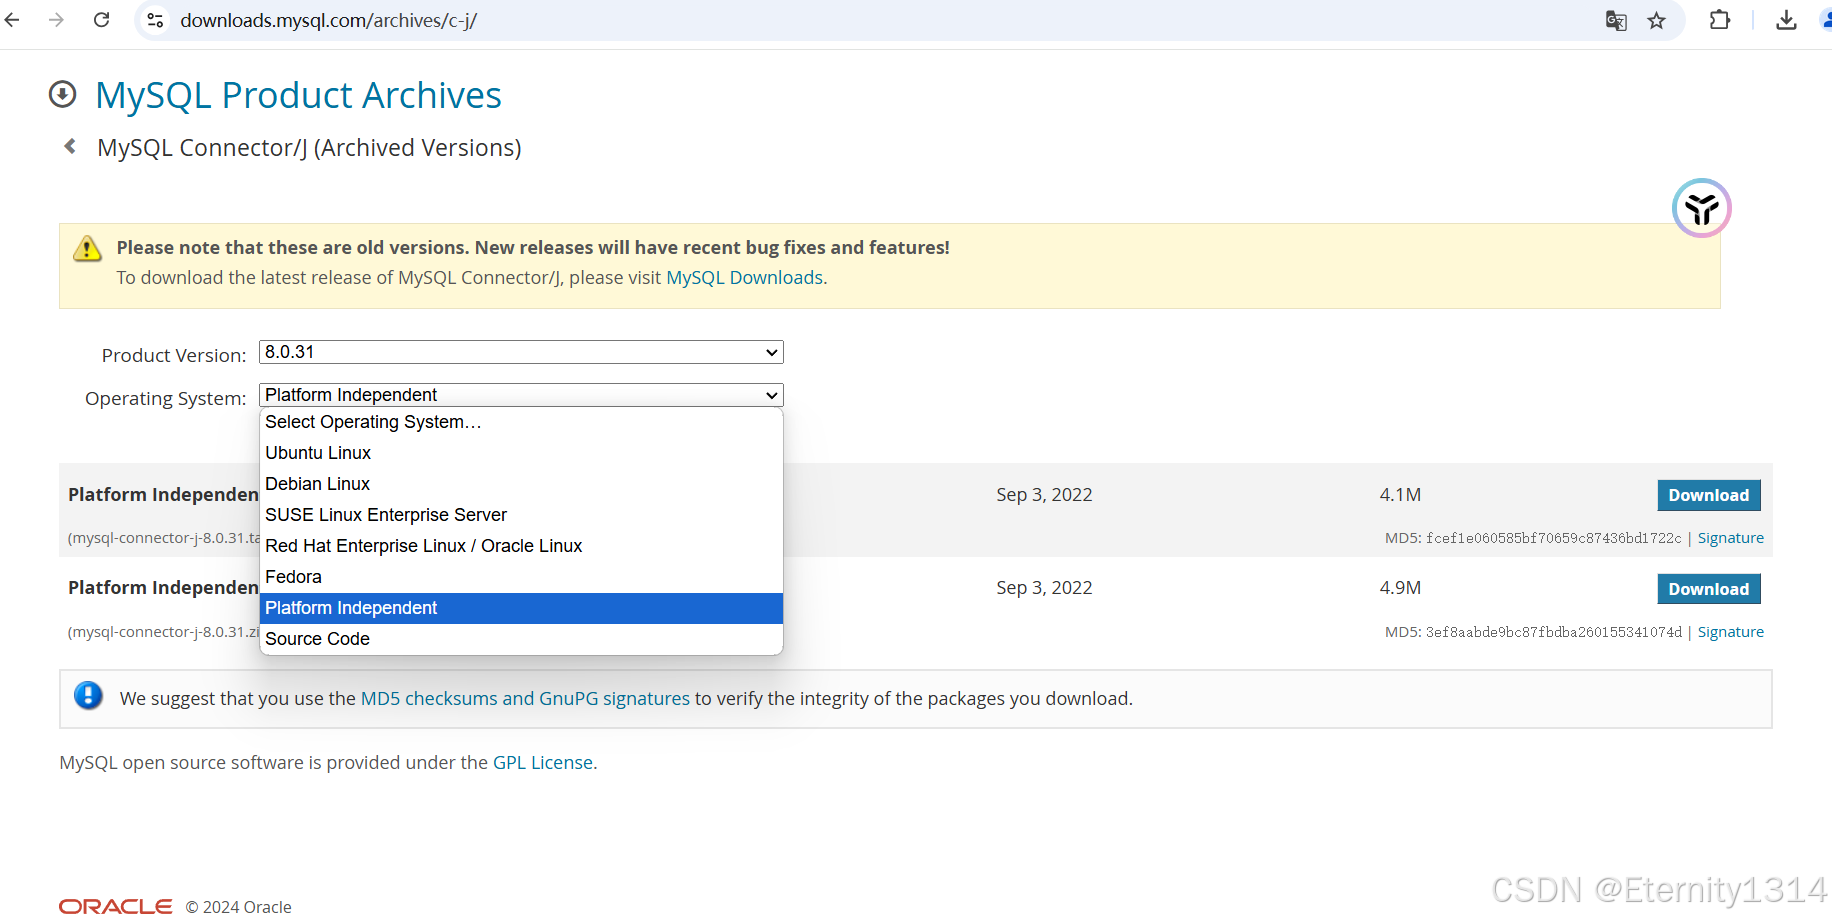The width and height of the screenshot is (1832, 922).
Task: Click the Oracle logo in footer
Action: (x=115, y=906)
